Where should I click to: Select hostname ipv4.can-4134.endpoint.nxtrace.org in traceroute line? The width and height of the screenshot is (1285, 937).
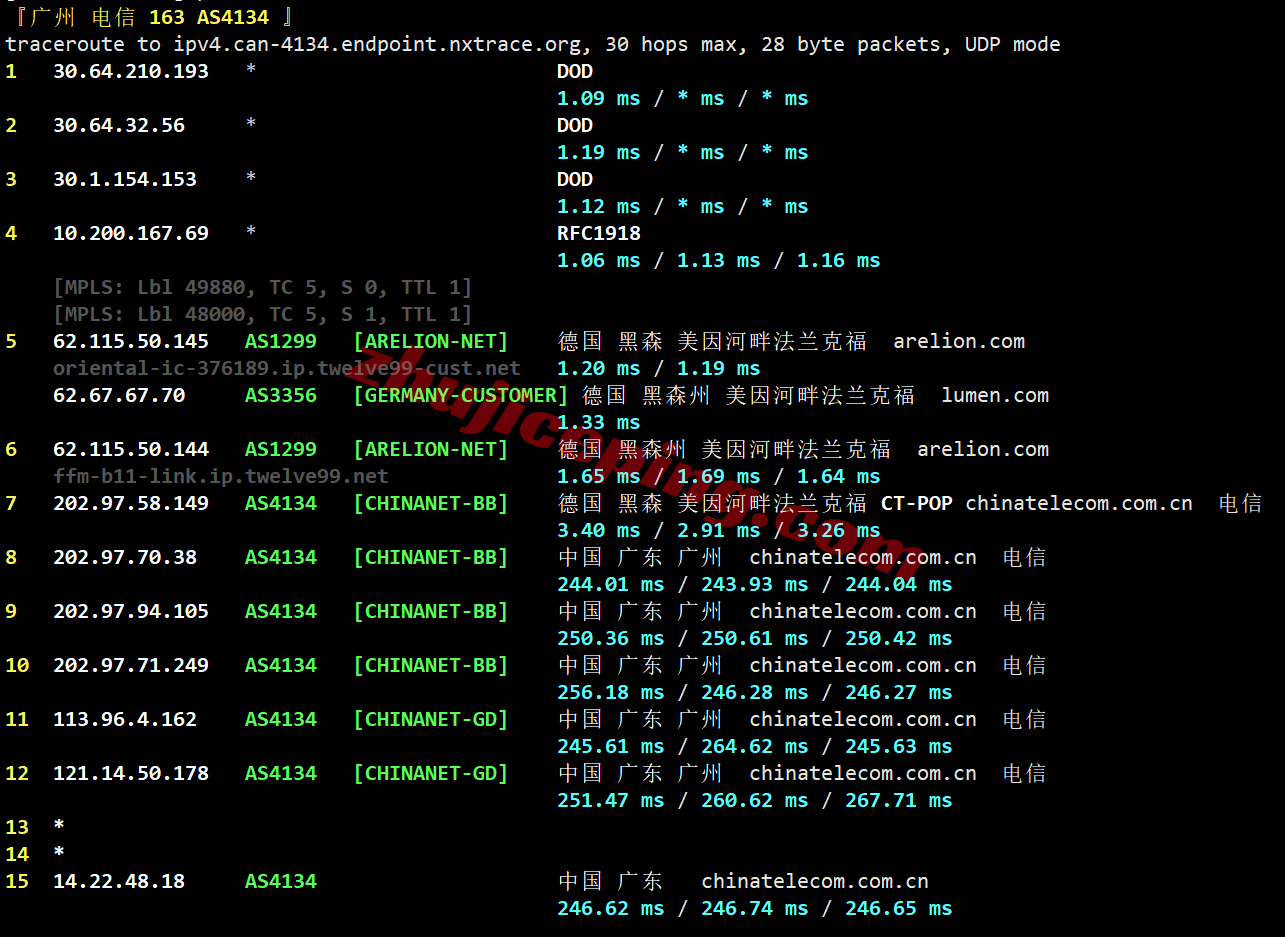379,44
